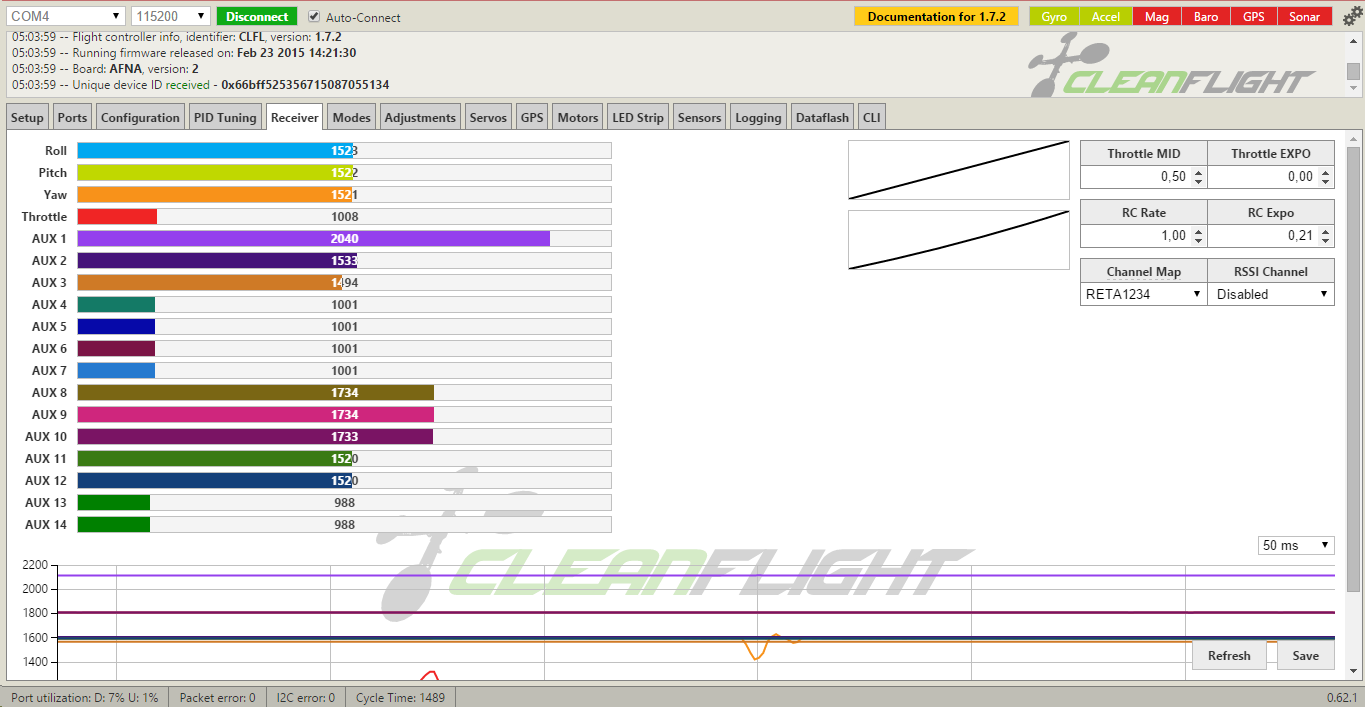Click the Mag sensor indicator
Screen dimensions: 1365x707
(x=1157, y=17)
